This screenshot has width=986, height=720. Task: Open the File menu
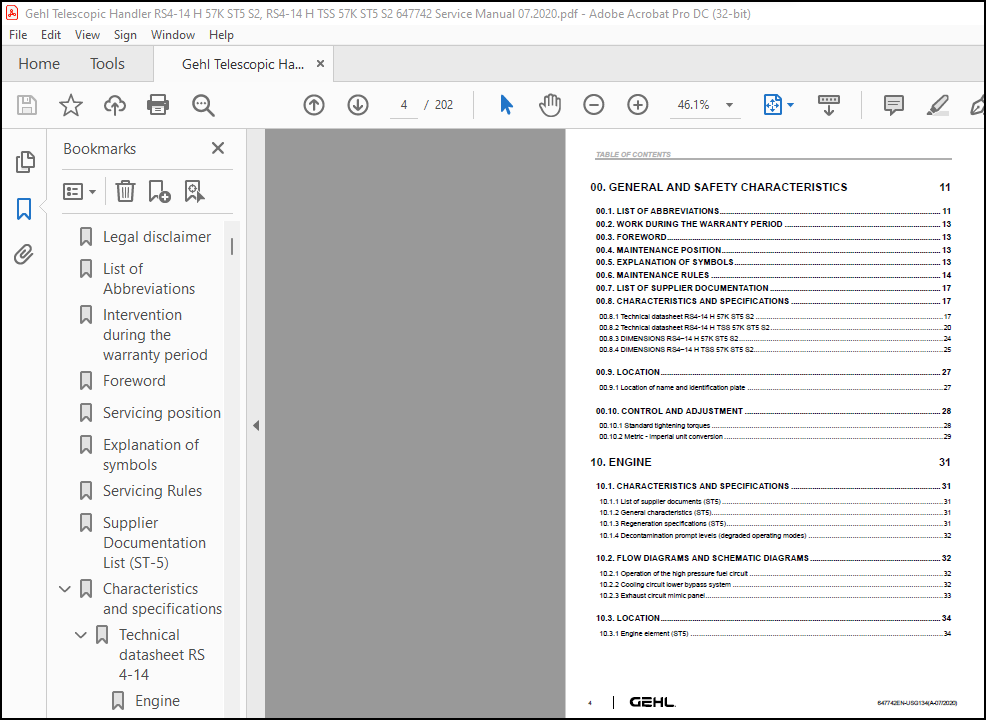(x=18, y=35)
